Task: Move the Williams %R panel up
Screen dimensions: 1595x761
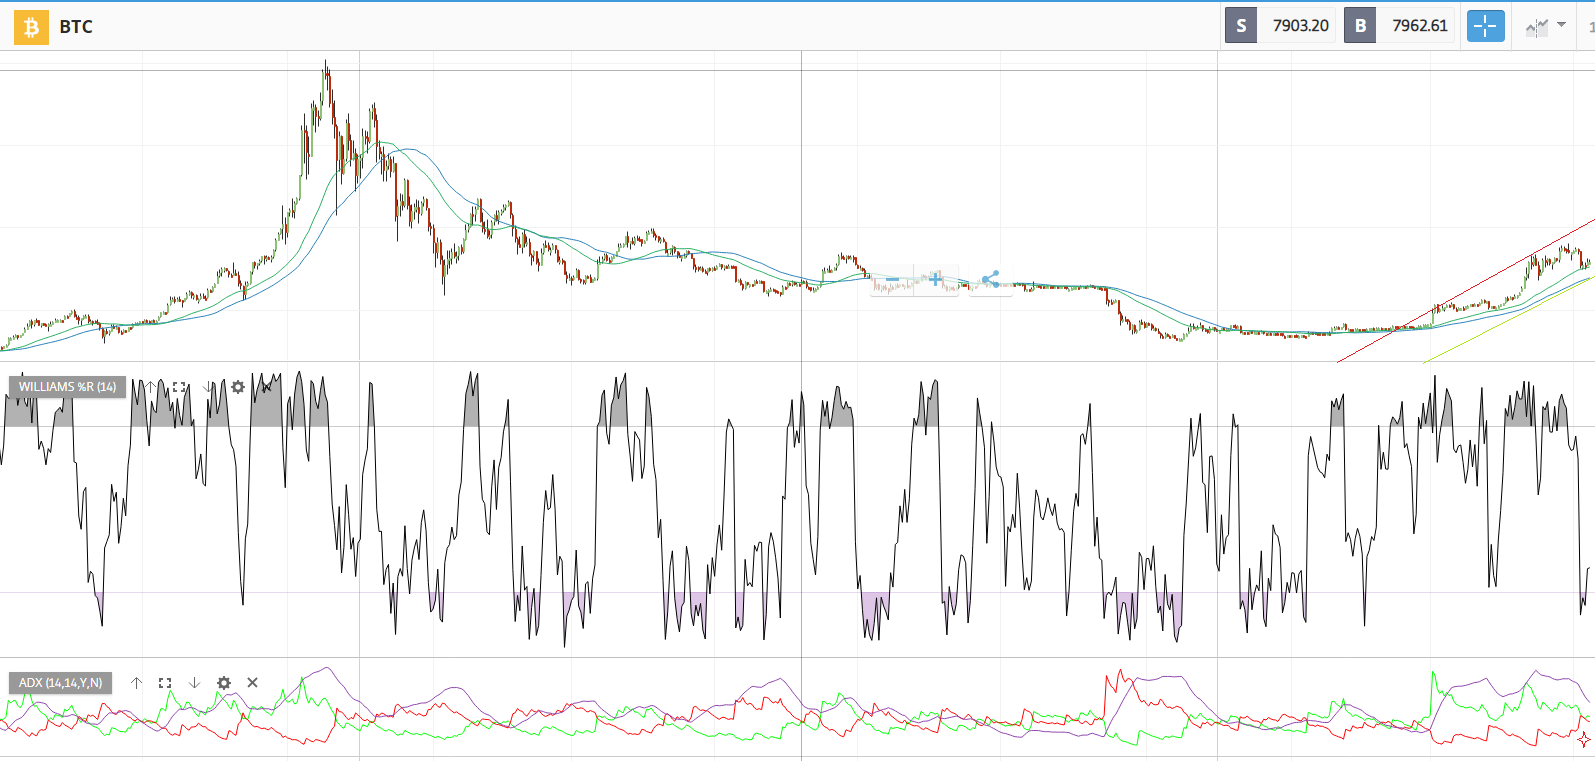Action: pos(150,387)
